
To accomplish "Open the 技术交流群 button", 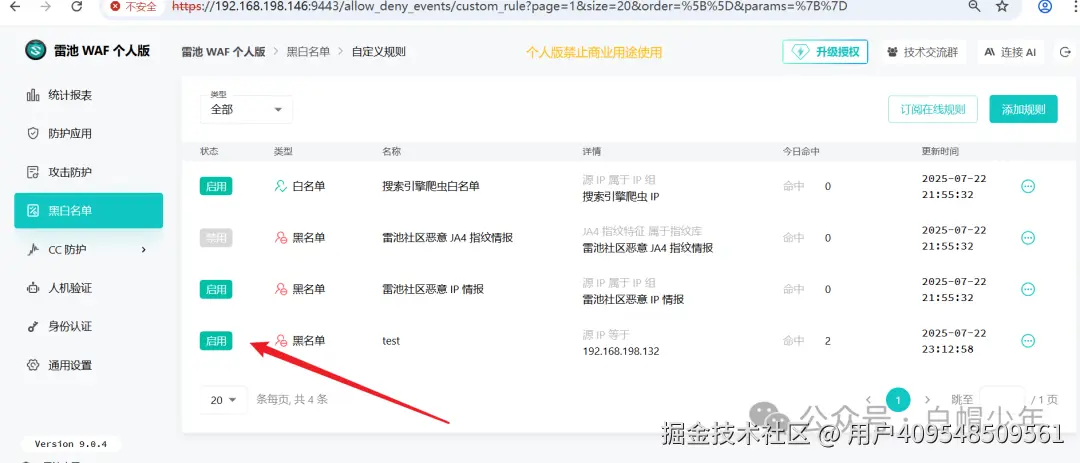I will tap(923, 52).
